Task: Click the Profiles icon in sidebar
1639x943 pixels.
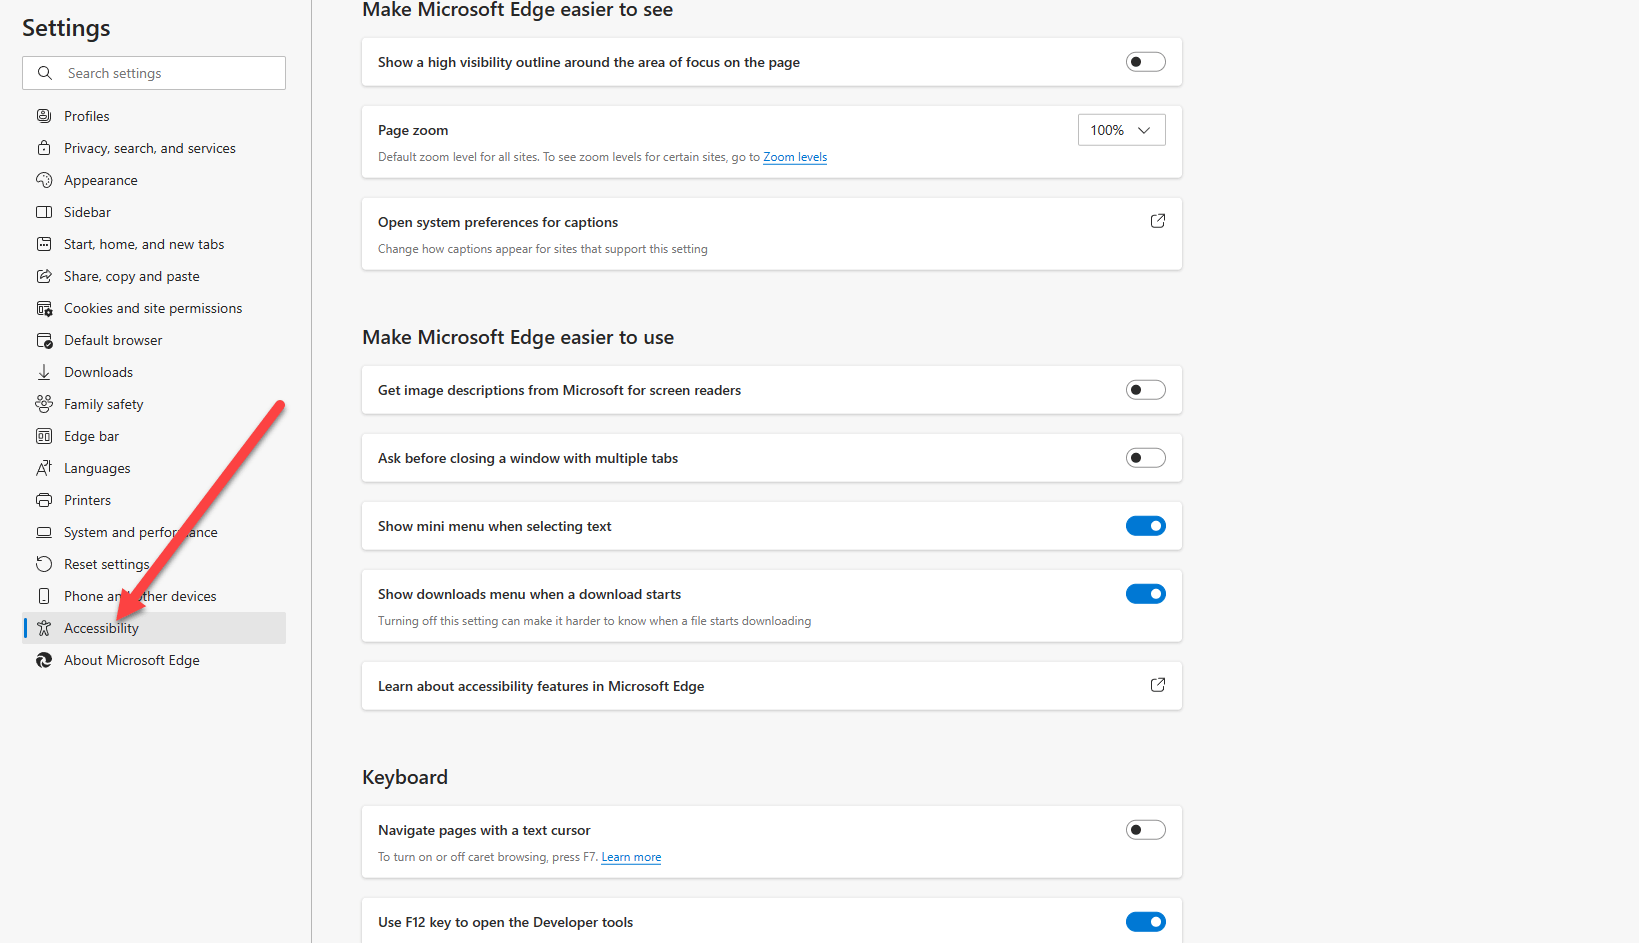Action: 44,116
